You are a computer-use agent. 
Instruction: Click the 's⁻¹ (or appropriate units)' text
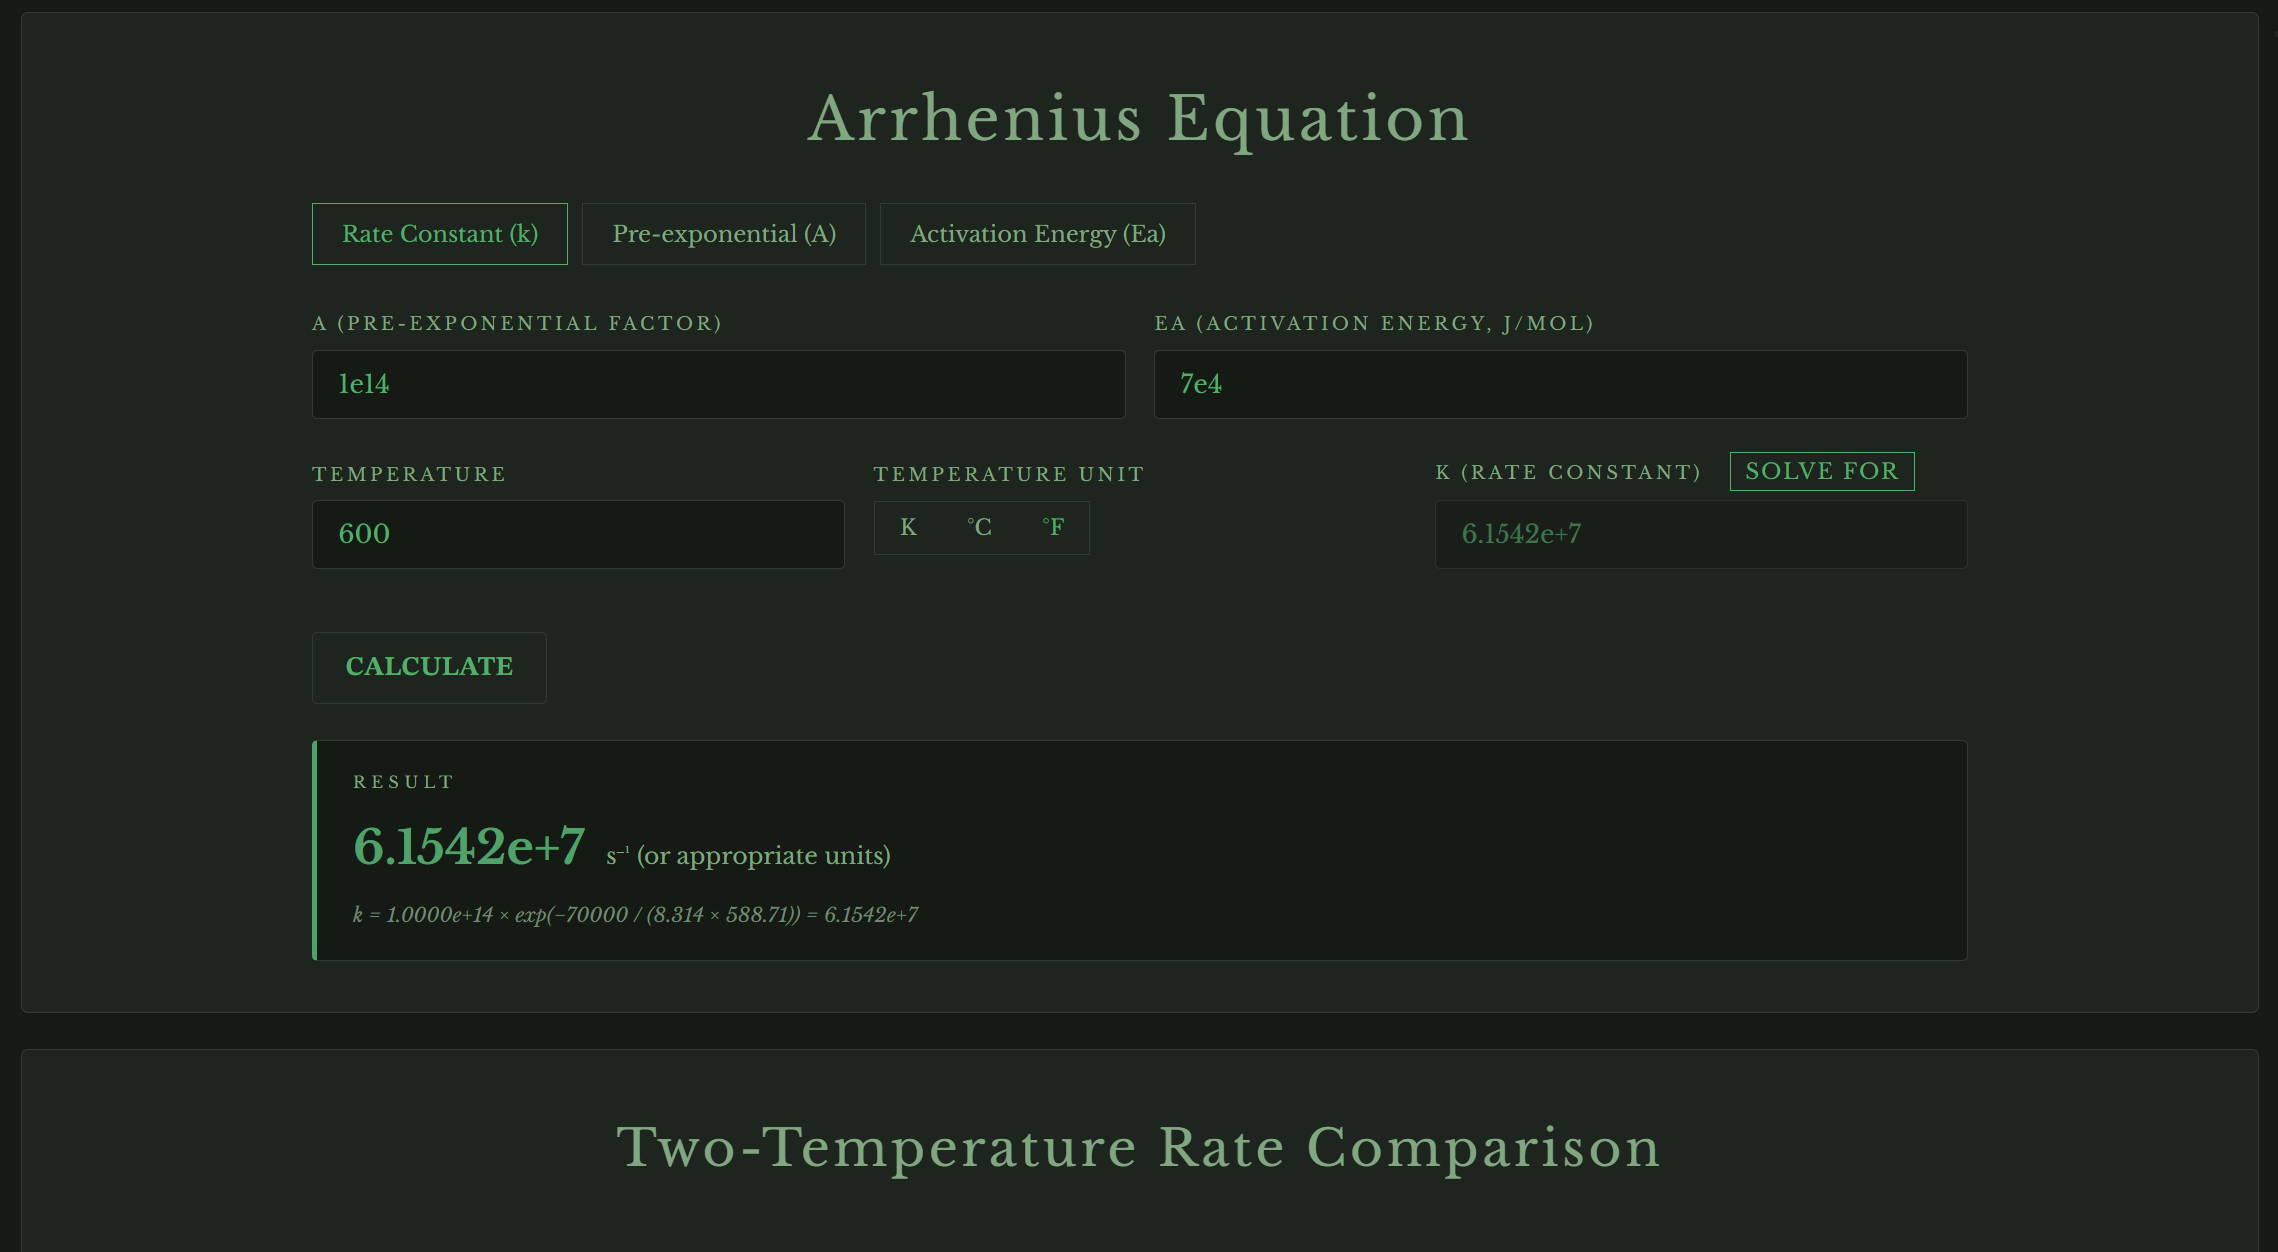pos(748,856)
